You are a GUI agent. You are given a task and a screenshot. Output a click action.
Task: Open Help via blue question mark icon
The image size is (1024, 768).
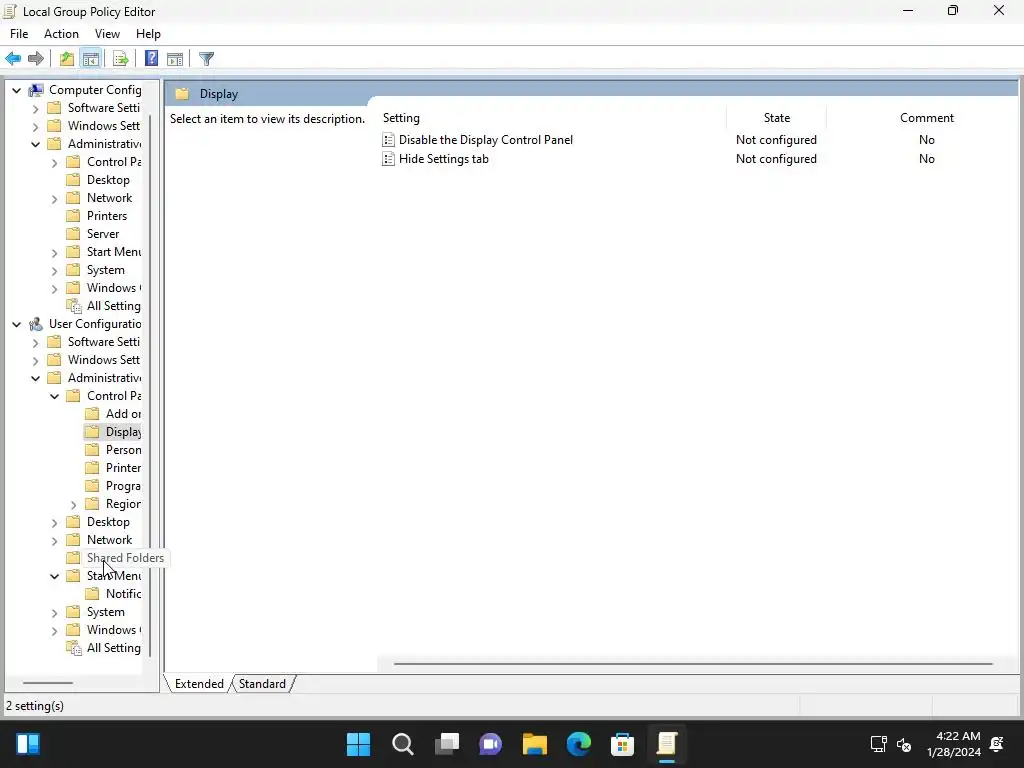pos(151,59)
